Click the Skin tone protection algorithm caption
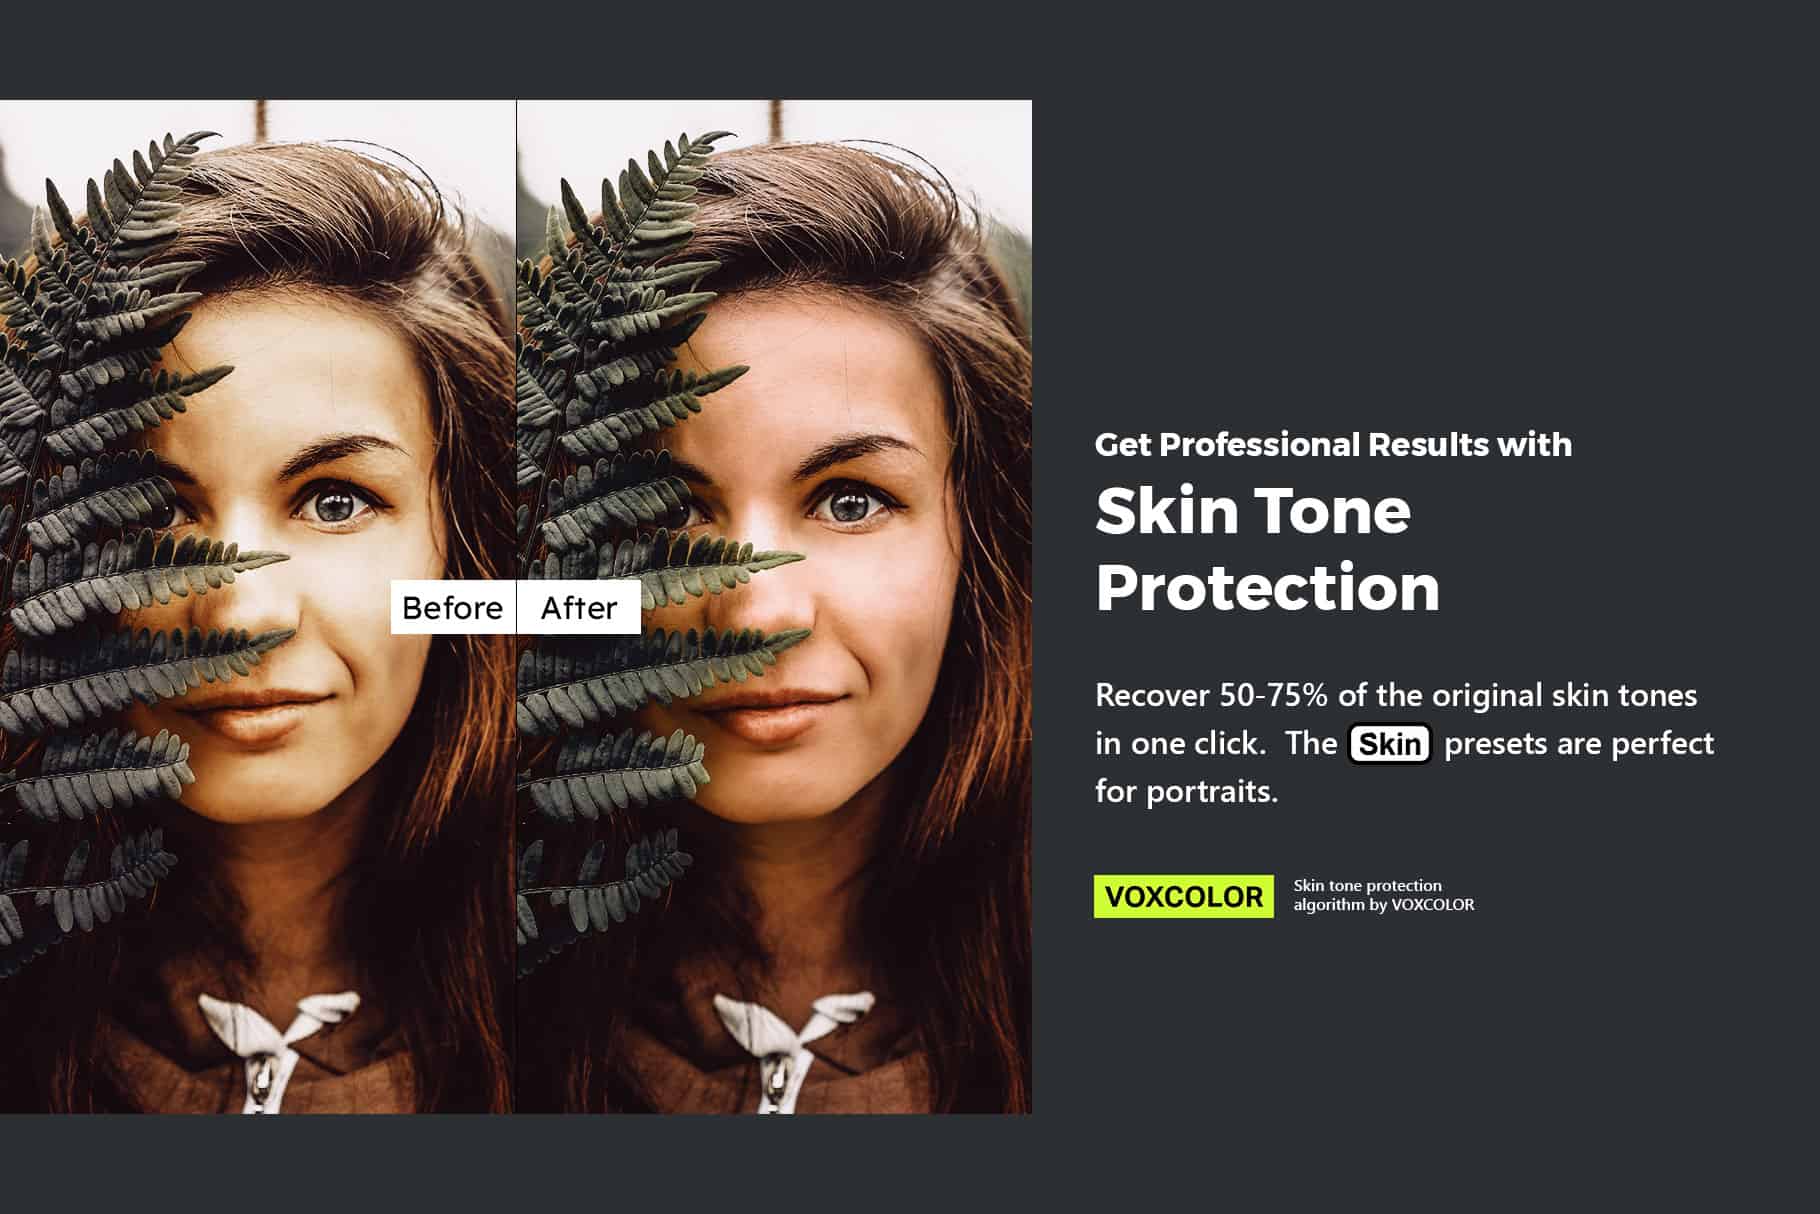Image resolution: width=1820 pixels, height=1214 pixels. 1384,895
